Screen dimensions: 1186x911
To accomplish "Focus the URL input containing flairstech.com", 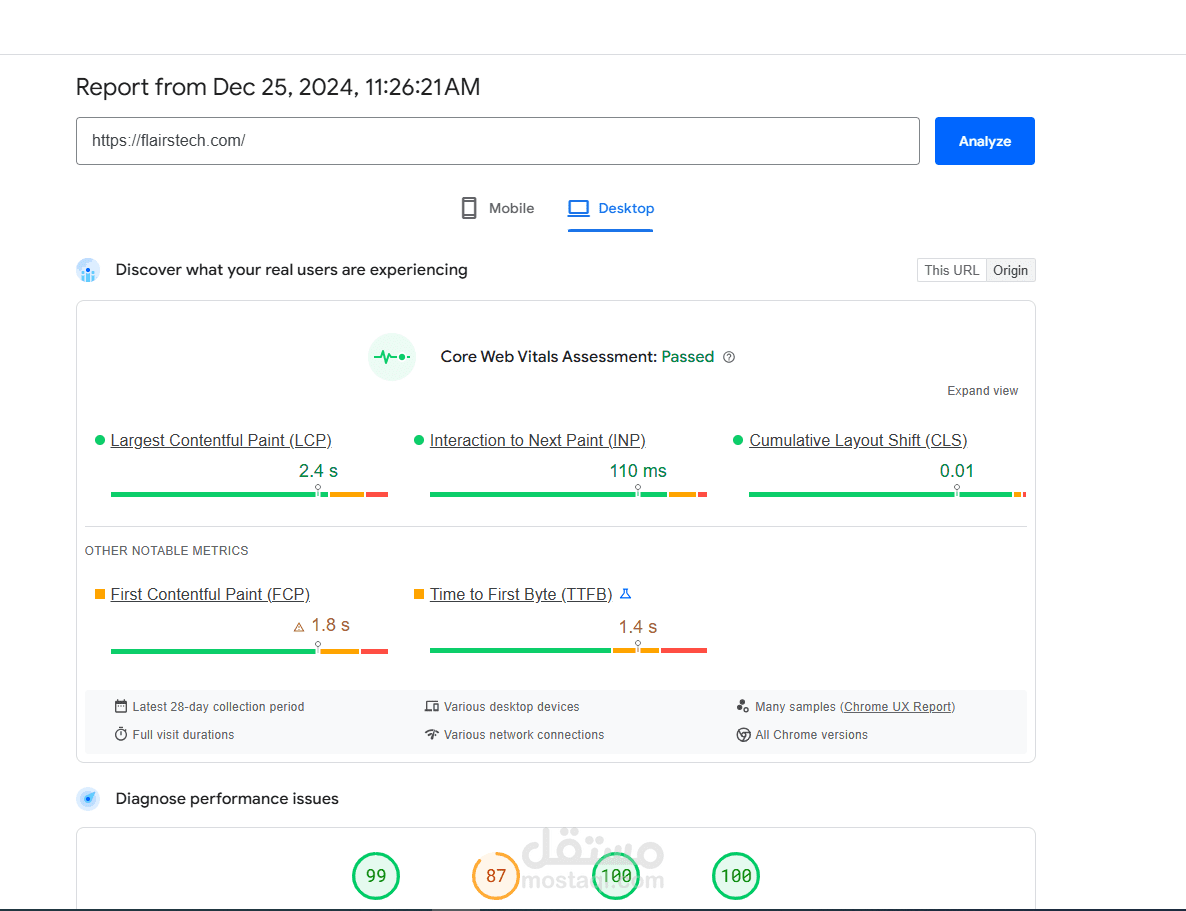I will click(x=498, y=141).
